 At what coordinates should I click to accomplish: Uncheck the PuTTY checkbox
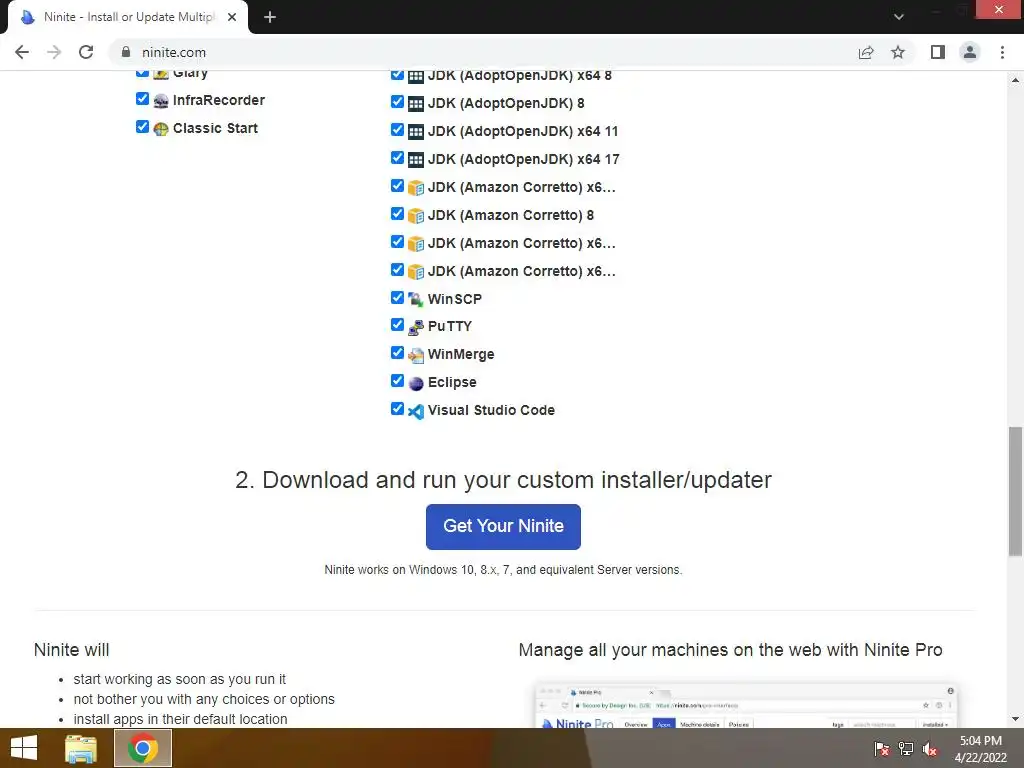pyautogui.click(x=397, y=325)
